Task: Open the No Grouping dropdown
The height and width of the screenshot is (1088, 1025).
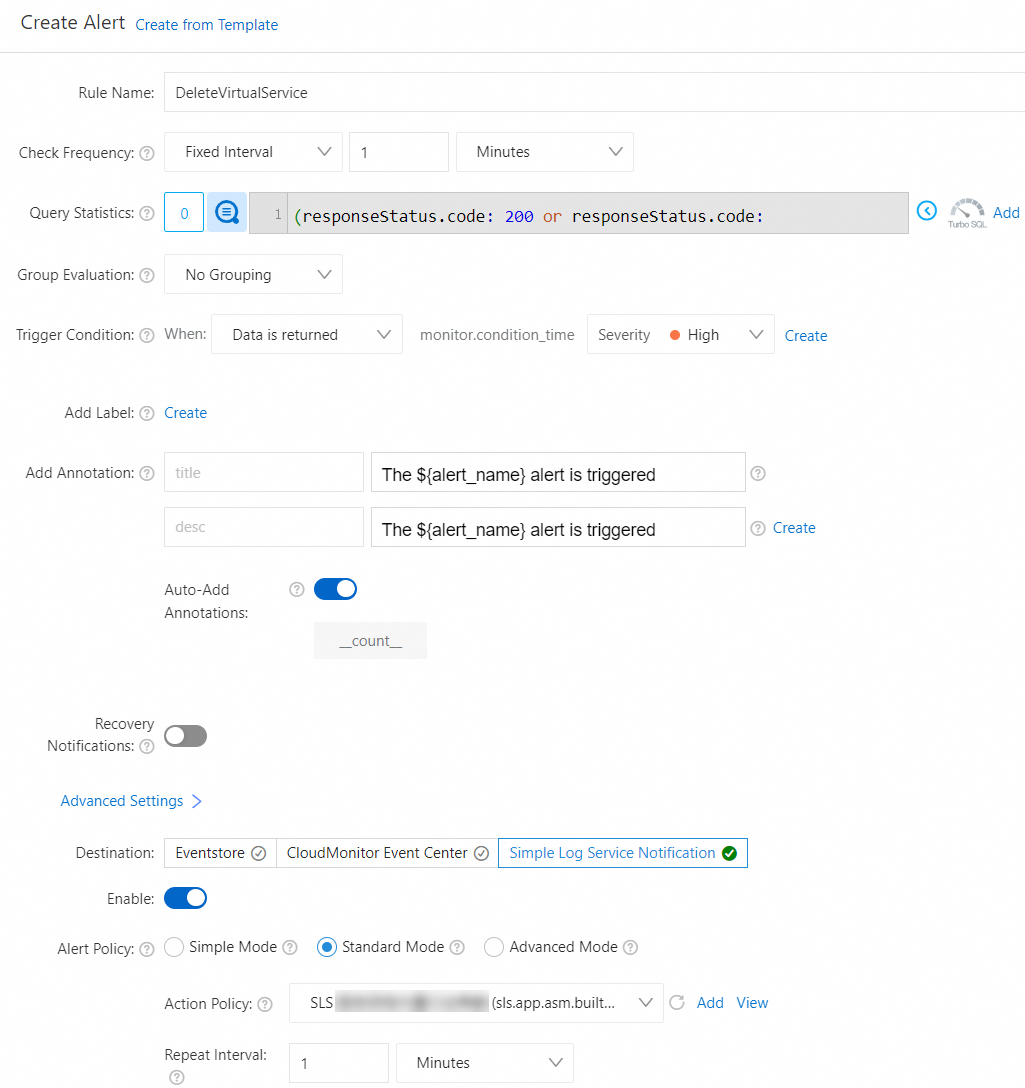Action: click(x=253, y=275)
